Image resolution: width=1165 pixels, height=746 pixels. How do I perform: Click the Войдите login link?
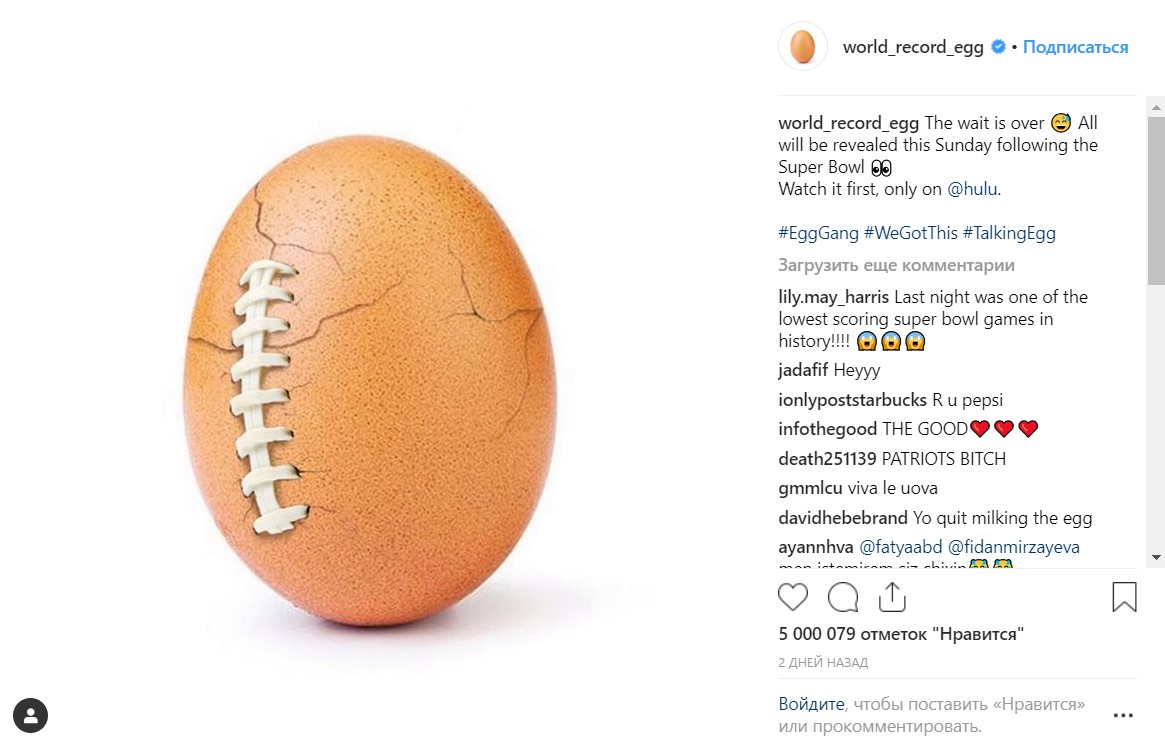[811, 704]
